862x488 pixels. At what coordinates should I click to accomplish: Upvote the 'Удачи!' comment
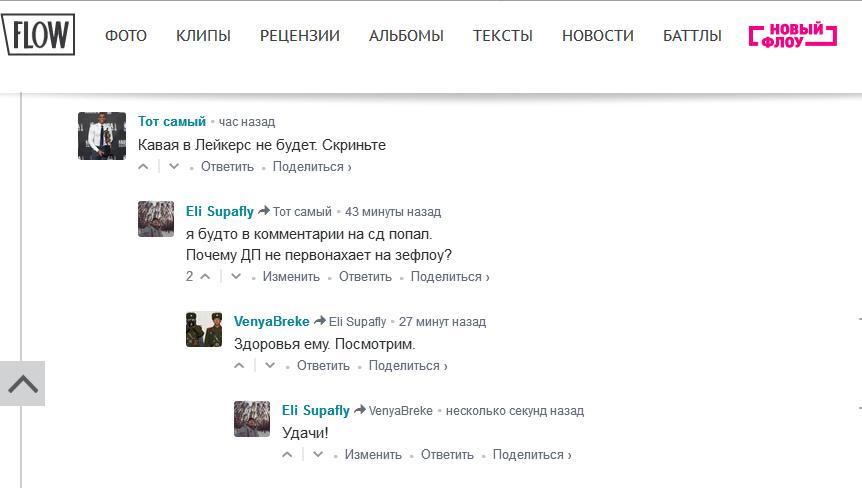click(x=288, y=454)
